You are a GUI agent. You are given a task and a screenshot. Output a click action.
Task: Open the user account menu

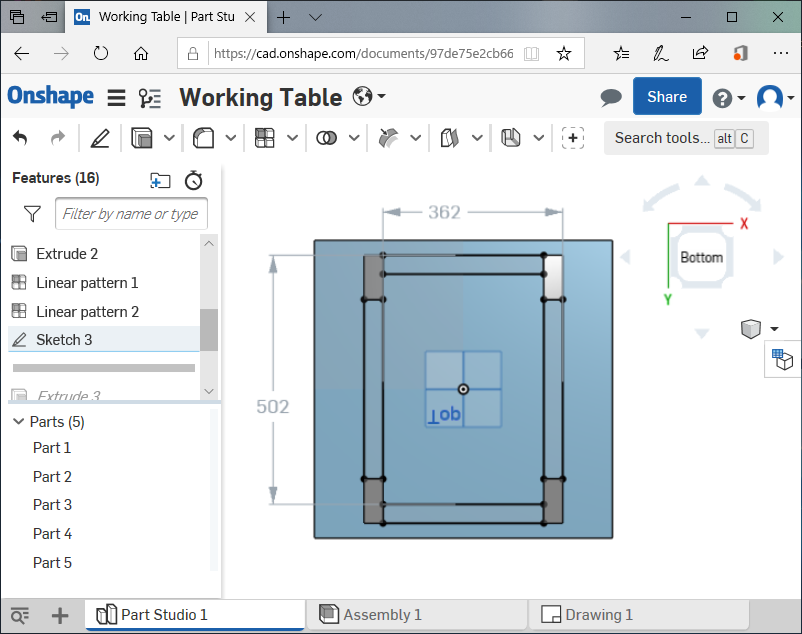tap(774, 97)
